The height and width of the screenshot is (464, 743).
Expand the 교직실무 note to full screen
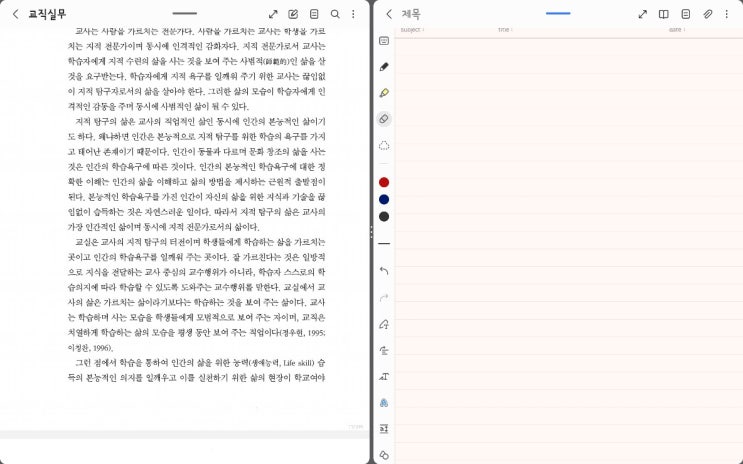[x=273, y=14]
